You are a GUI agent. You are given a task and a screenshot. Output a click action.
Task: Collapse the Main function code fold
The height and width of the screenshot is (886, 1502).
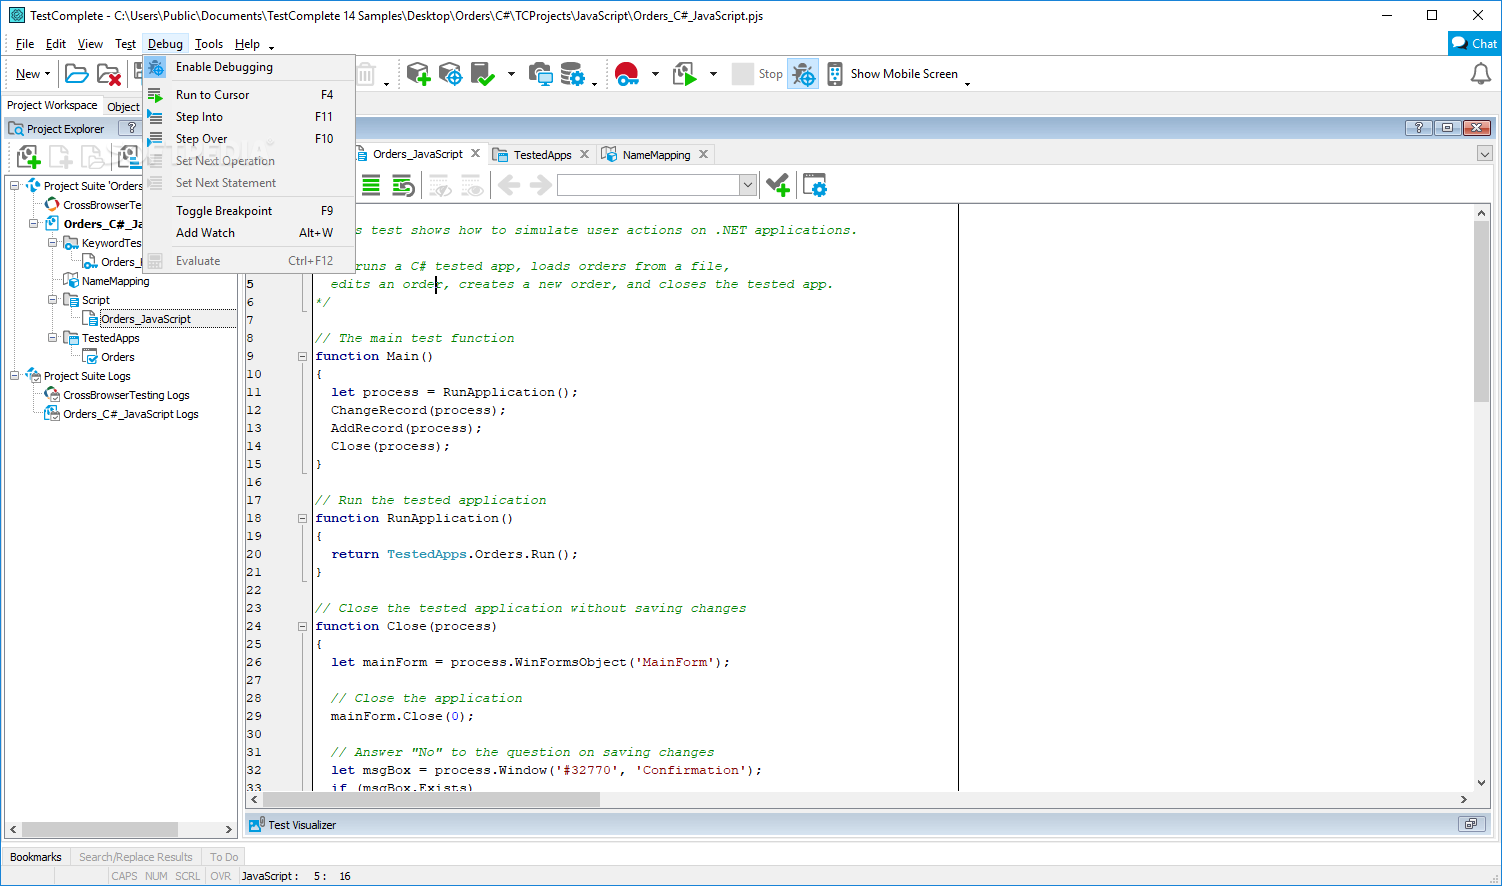[302, 356]
